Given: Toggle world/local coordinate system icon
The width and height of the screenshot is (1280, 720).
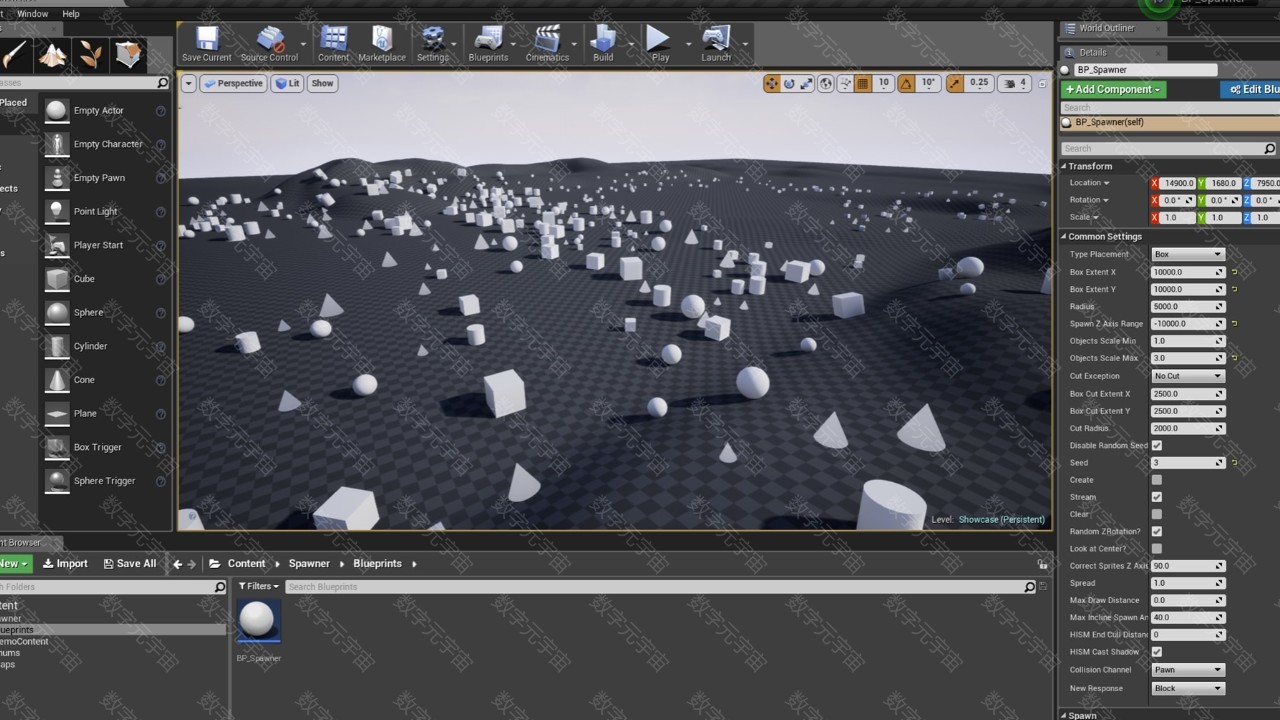Looking at the screenshot, I should (x=826, y=83).
